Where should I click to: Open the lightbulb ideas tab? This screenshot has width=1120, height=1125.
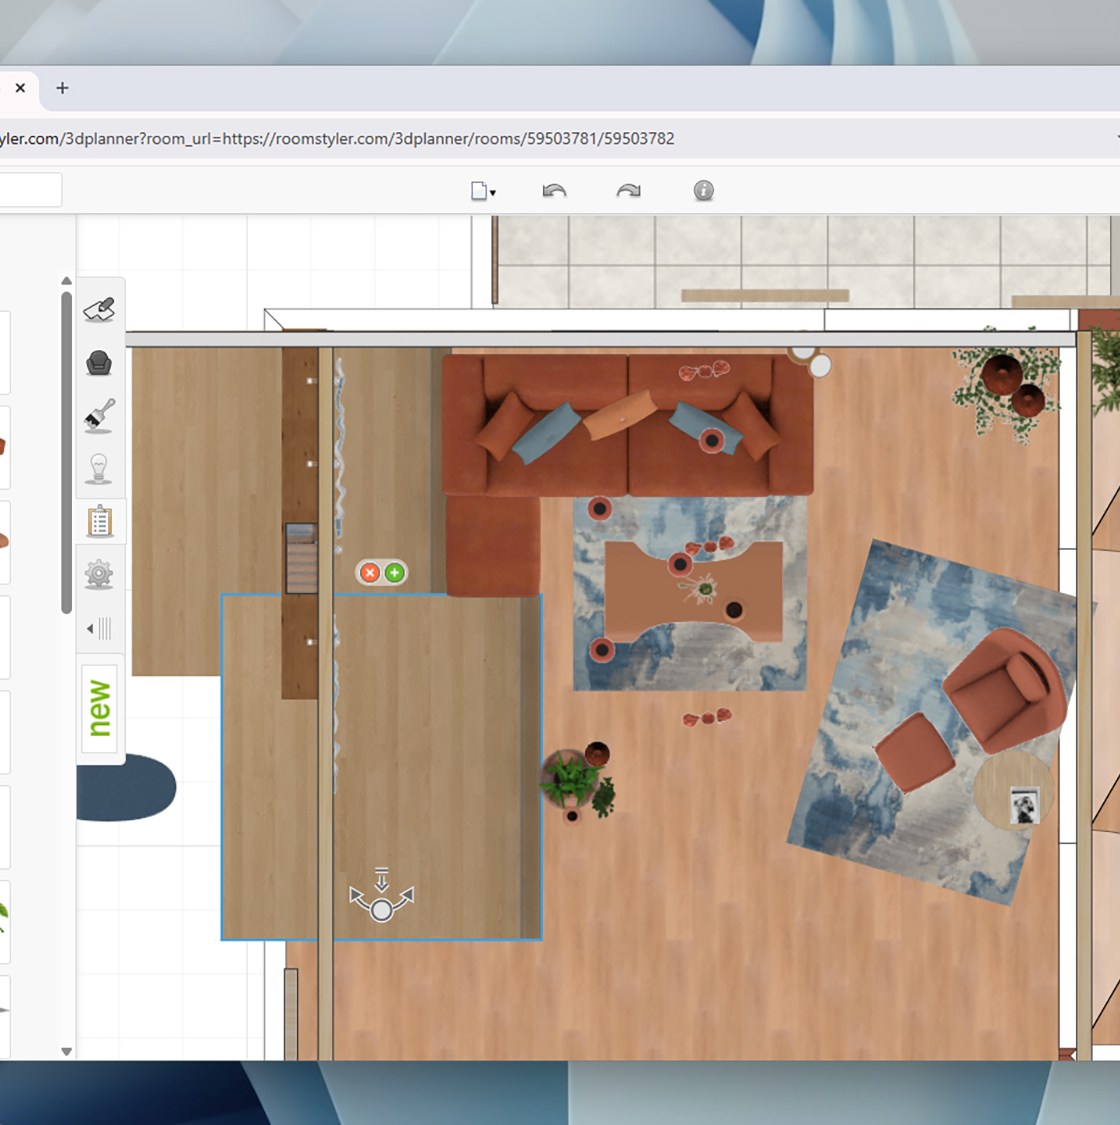pos(99,468)
